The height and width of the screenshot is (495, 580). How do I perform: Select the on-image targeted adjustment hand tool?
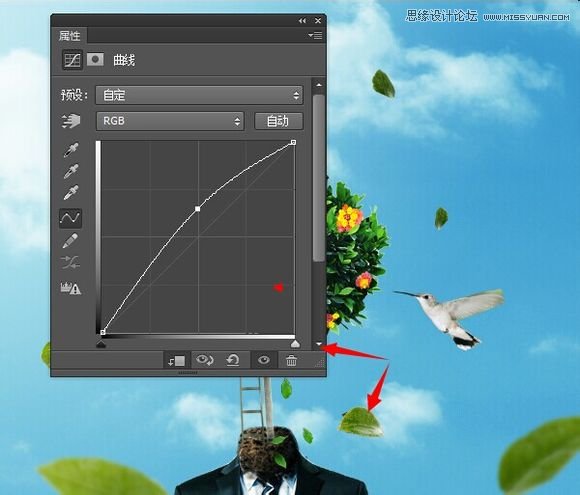click(x=71, y=121)
